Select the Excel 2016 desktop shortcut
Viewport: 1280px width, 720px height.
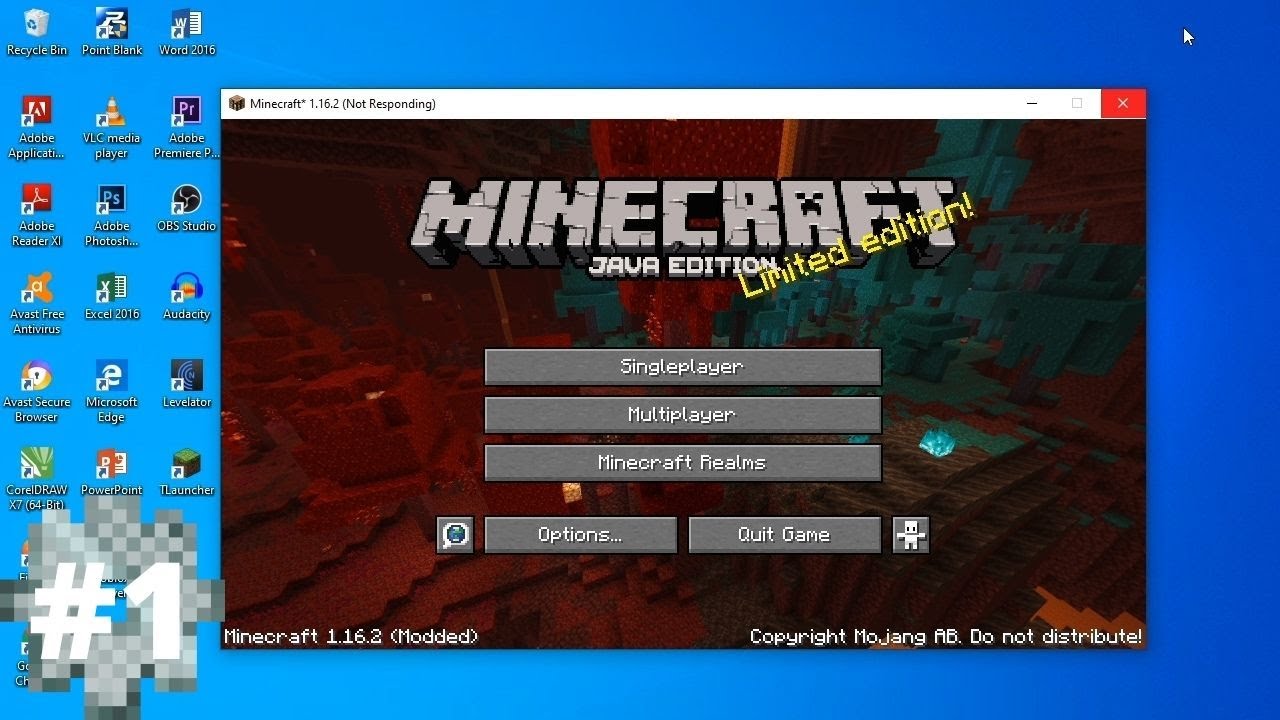112,297
